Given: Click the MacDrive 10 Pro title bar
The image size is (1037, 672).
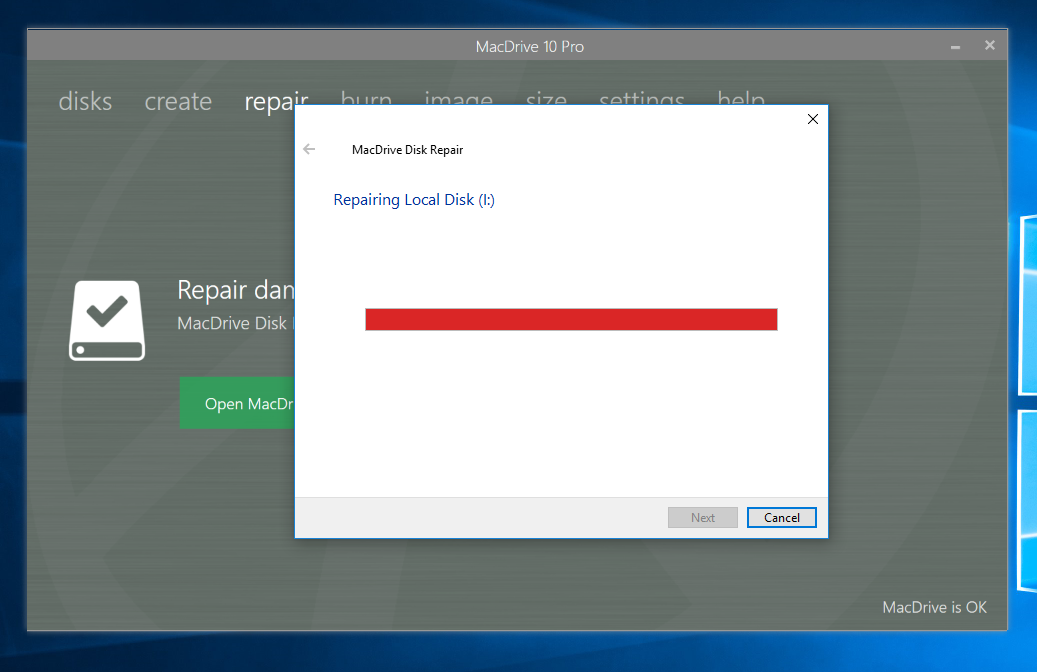Looking at the screenshot, I should click(x=529, y=46).
